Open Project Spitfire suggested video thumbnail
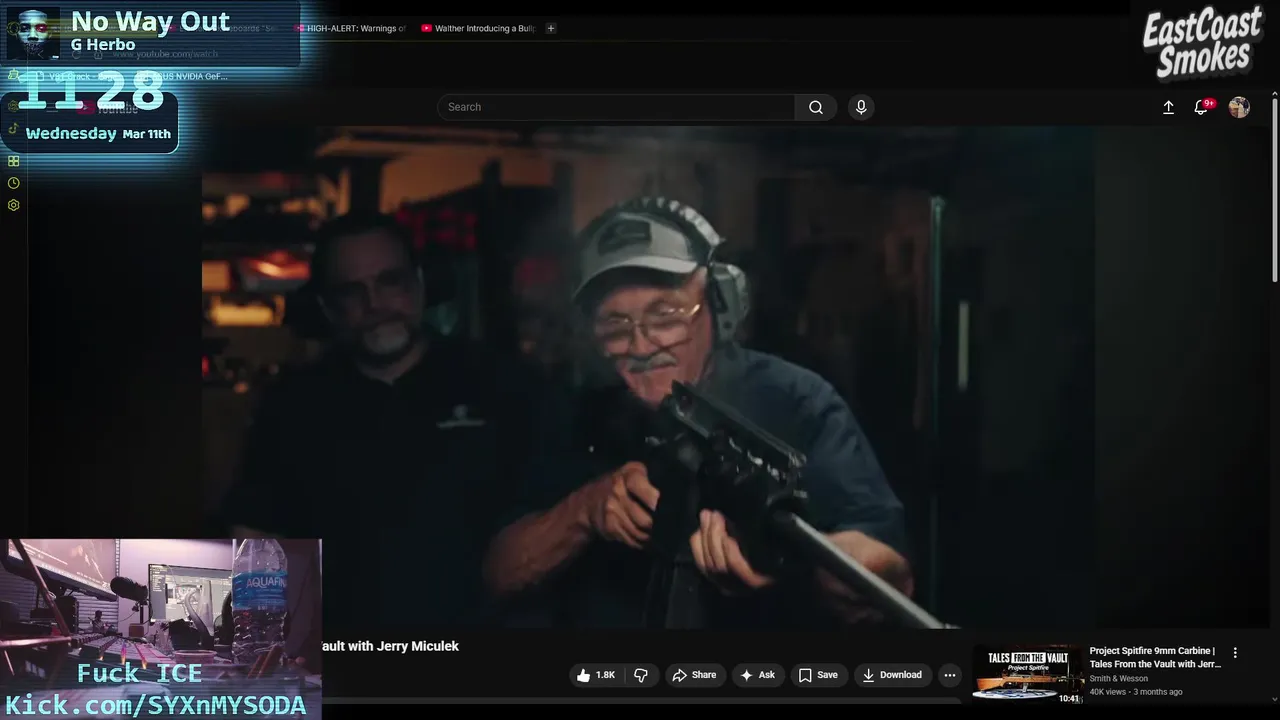 pos(1028,674)
